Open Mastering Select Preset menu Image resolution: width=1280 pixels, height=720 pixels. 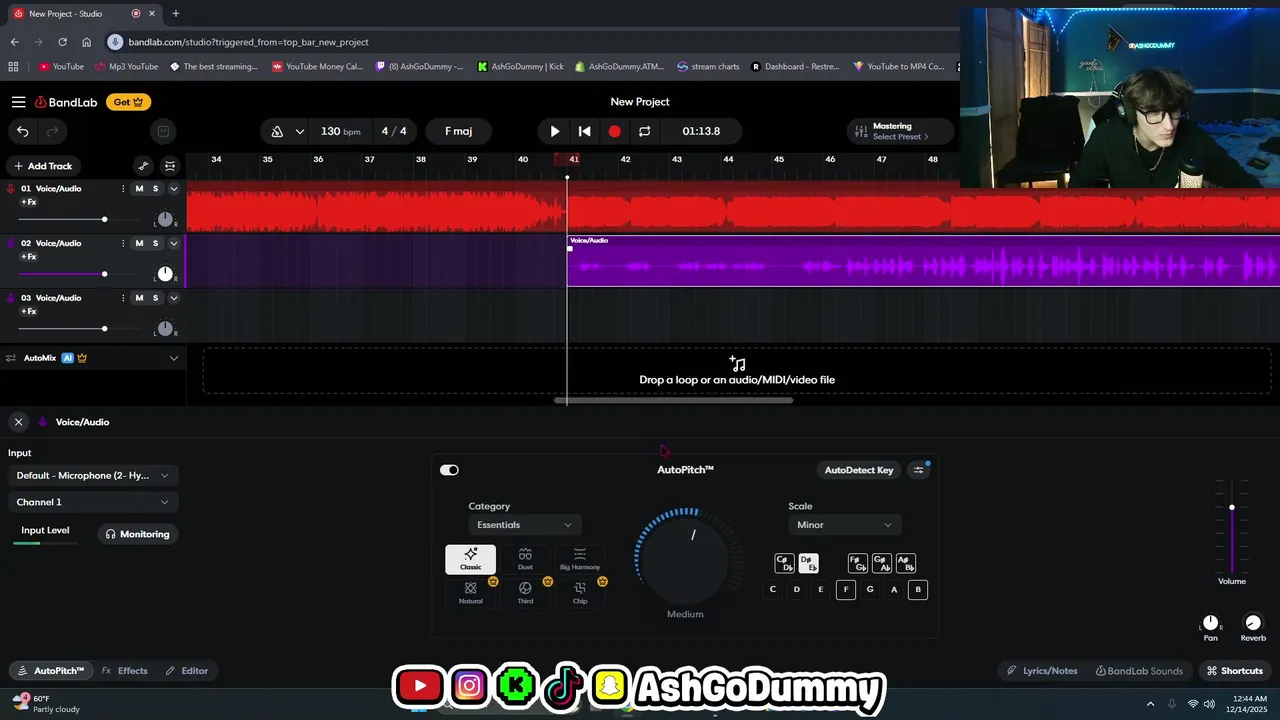[900, 131]
